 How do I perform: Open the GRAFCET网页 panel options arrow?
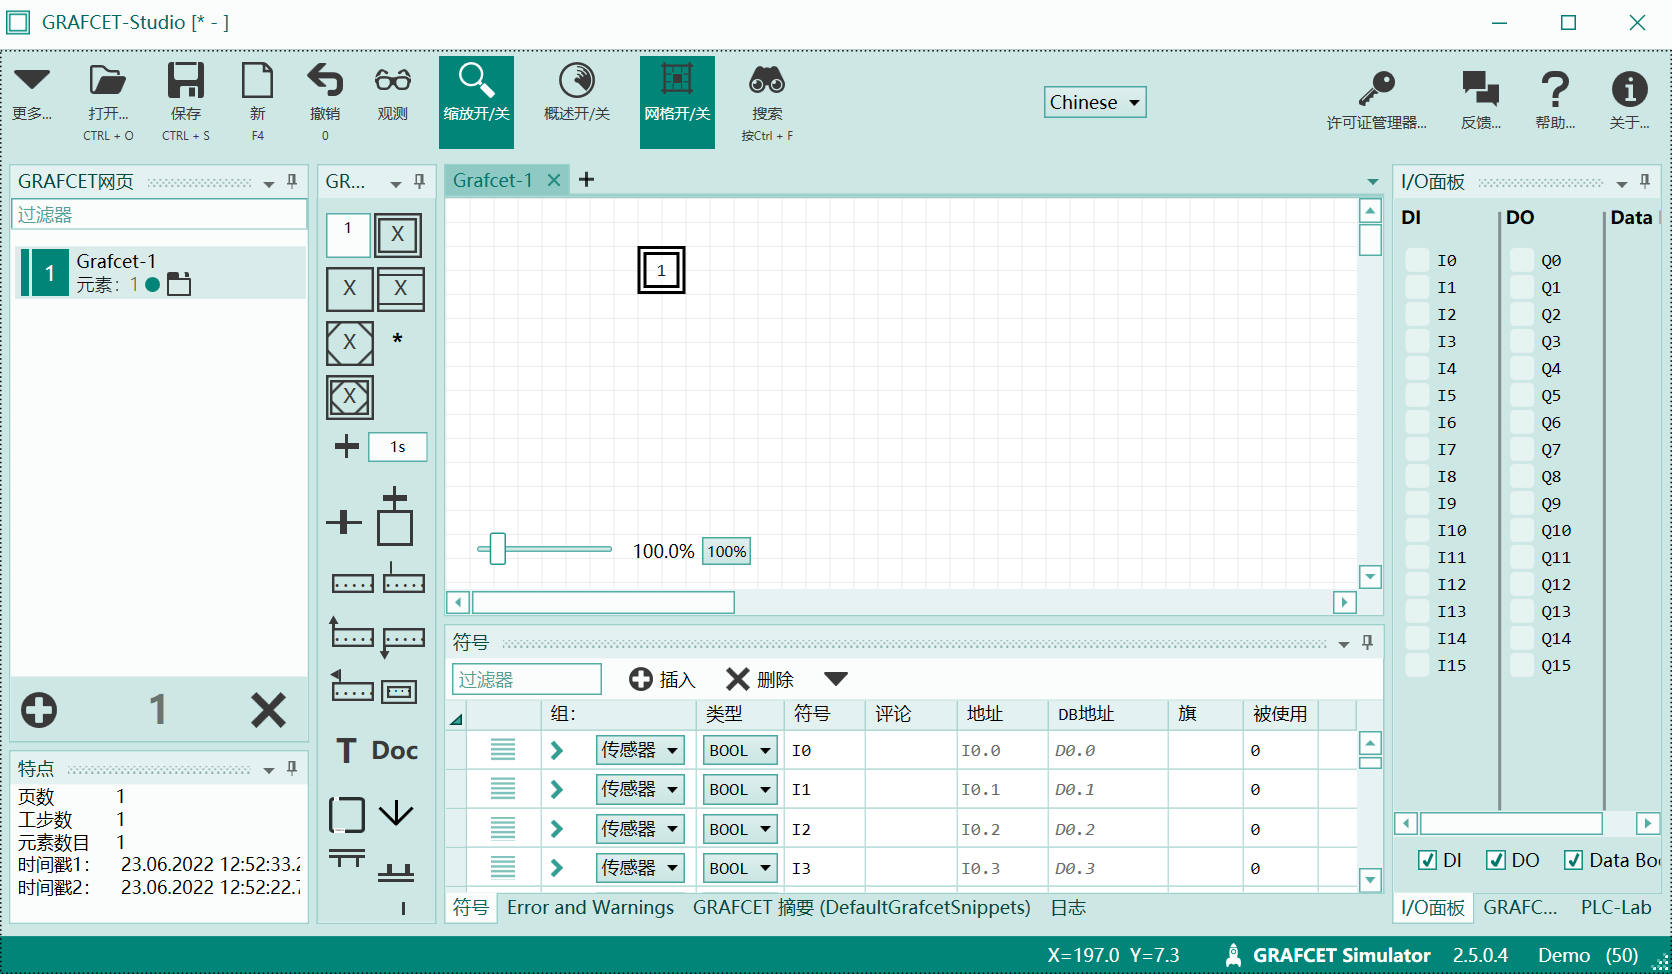269,183
